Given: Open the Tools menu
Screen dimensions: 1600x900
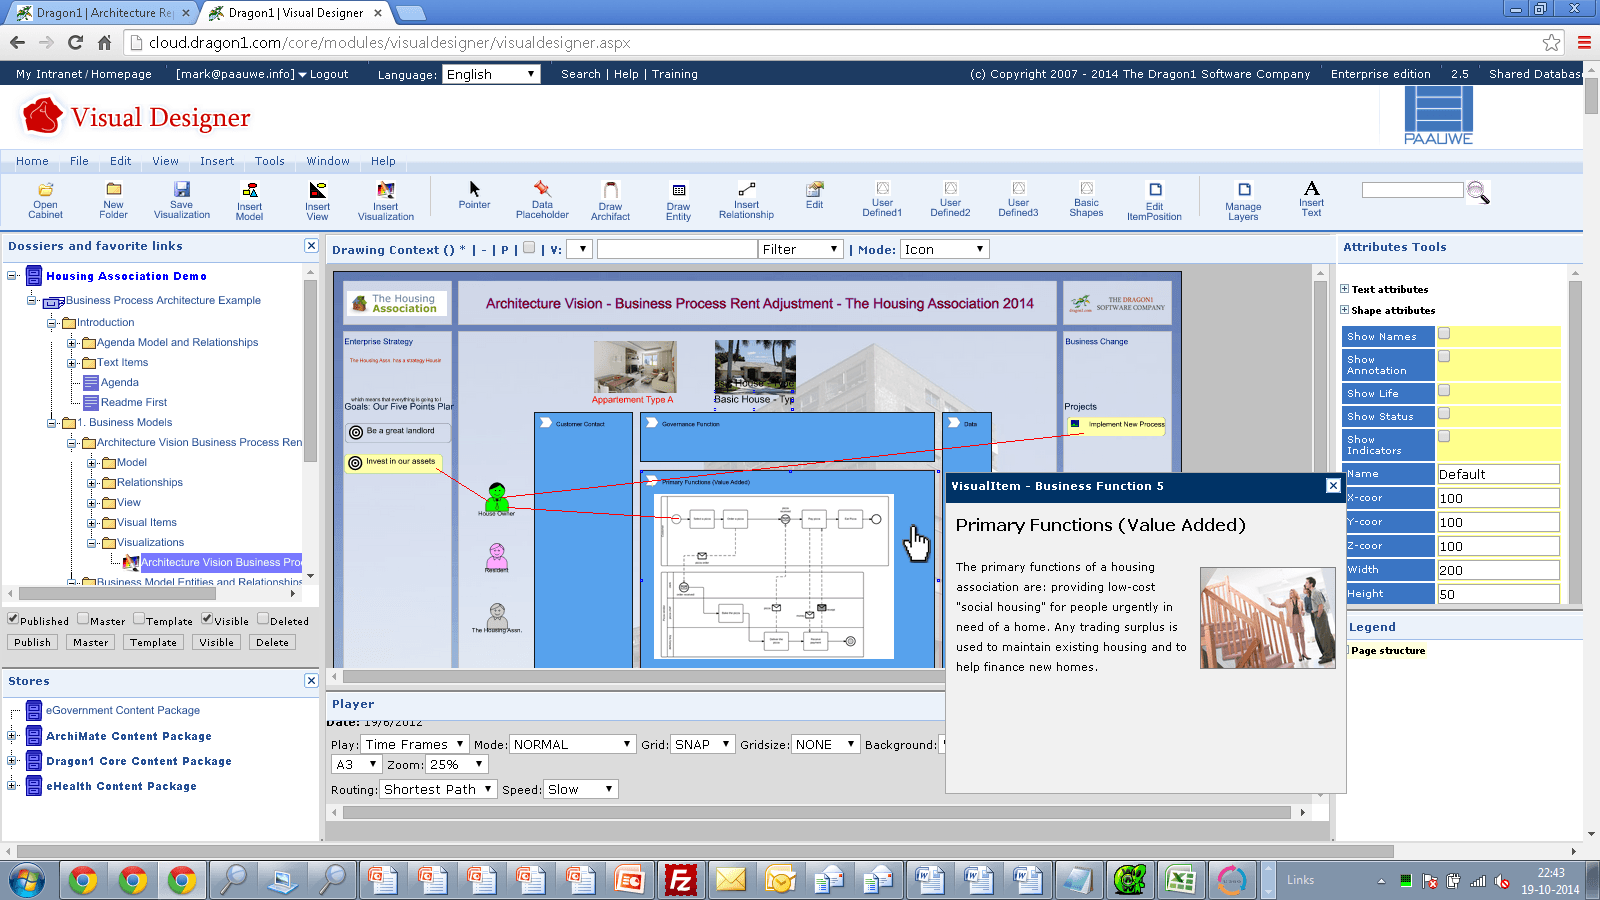Looking at the screenshot, I should [x=270, y=161].
